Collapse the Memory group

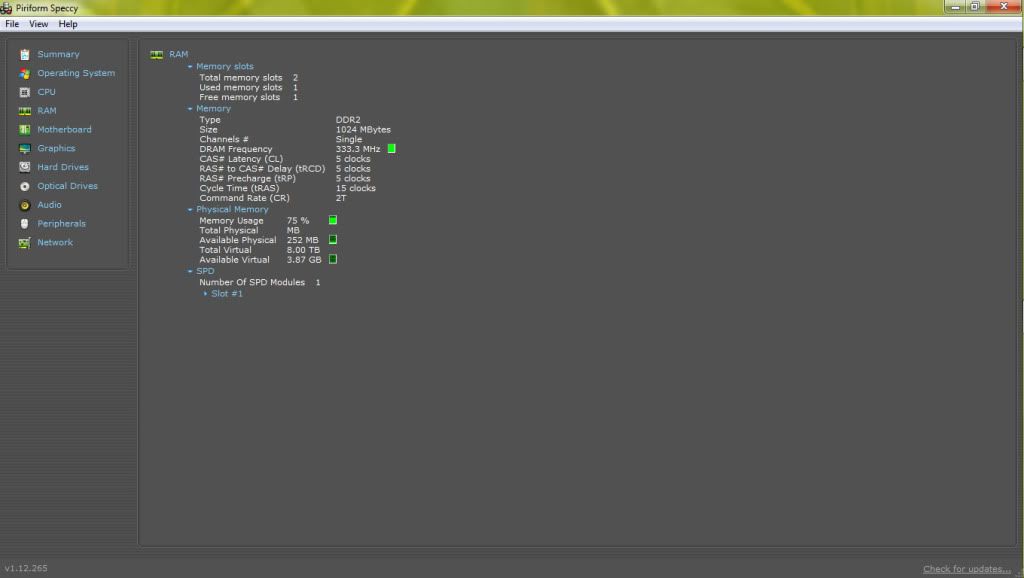pyautogui.click(x=190, y=109)
